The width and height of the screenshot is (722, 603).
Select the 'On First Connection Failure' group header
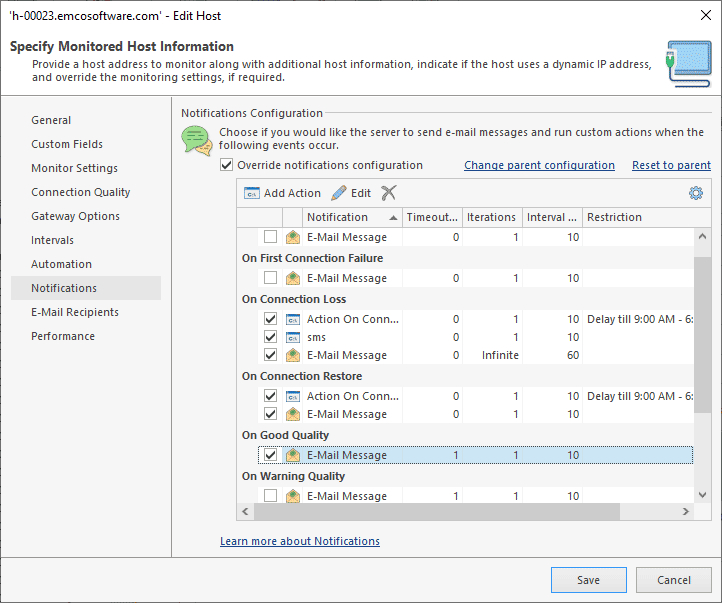pos(312,258)
